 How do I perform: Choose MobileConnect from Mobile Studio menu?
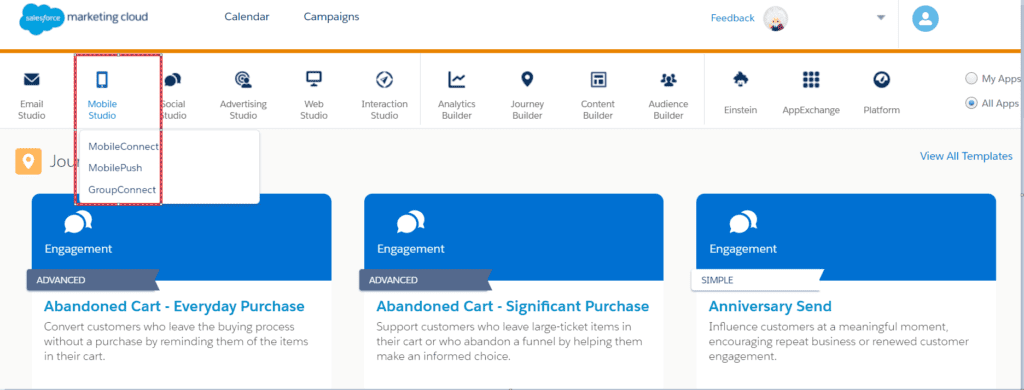(123, 146)
